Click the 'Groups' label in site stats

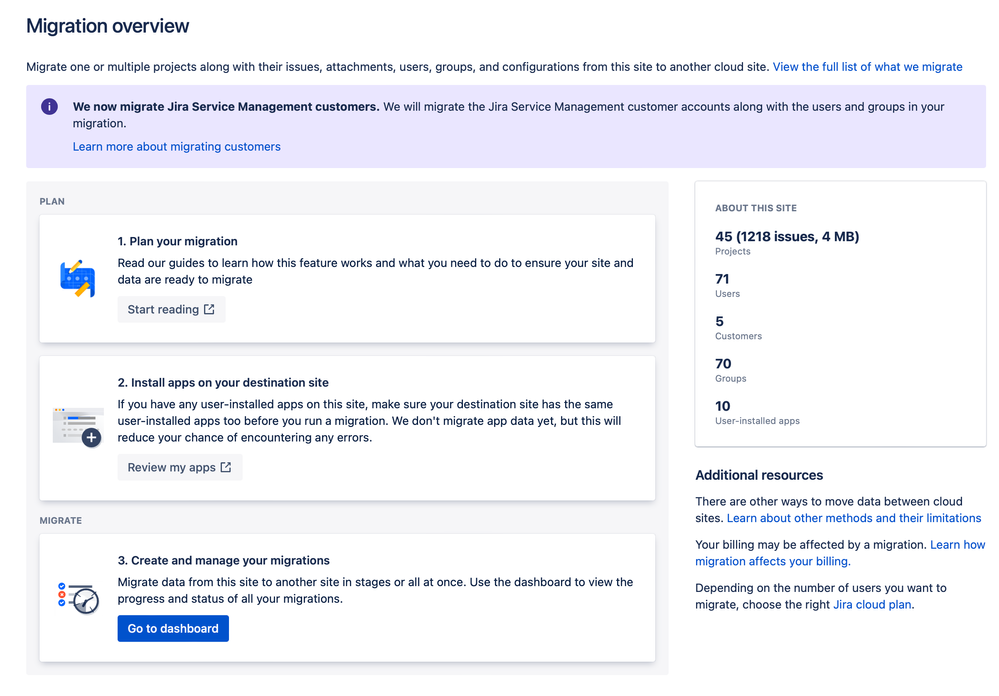731,379
